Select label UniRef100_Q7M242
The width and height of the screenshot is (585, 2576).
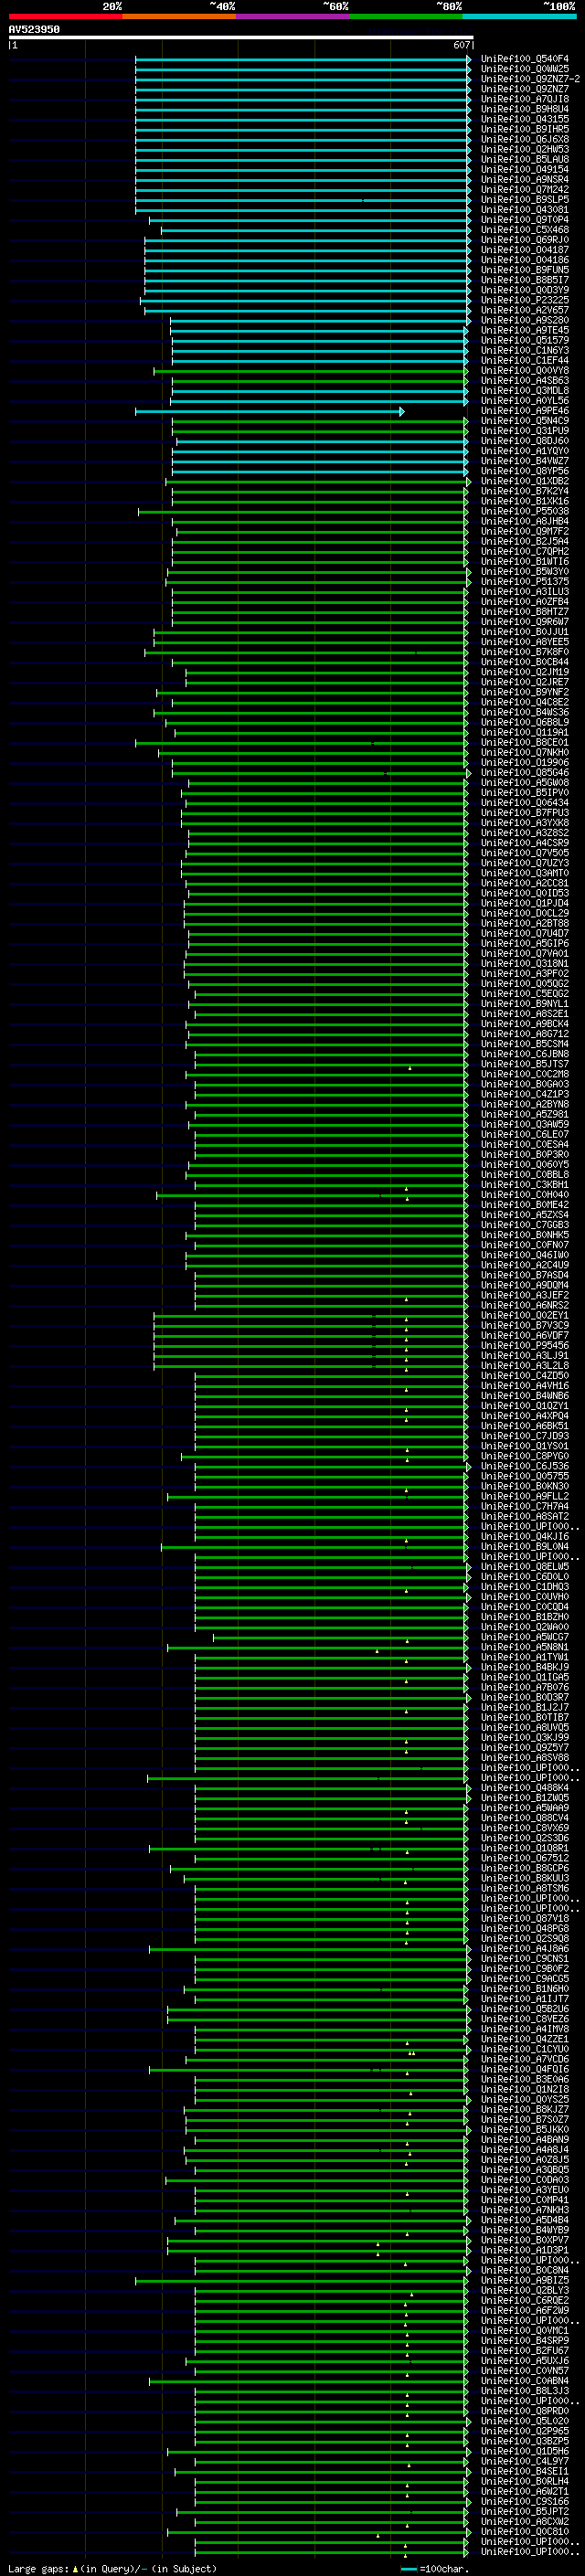(x=525, y=190)
